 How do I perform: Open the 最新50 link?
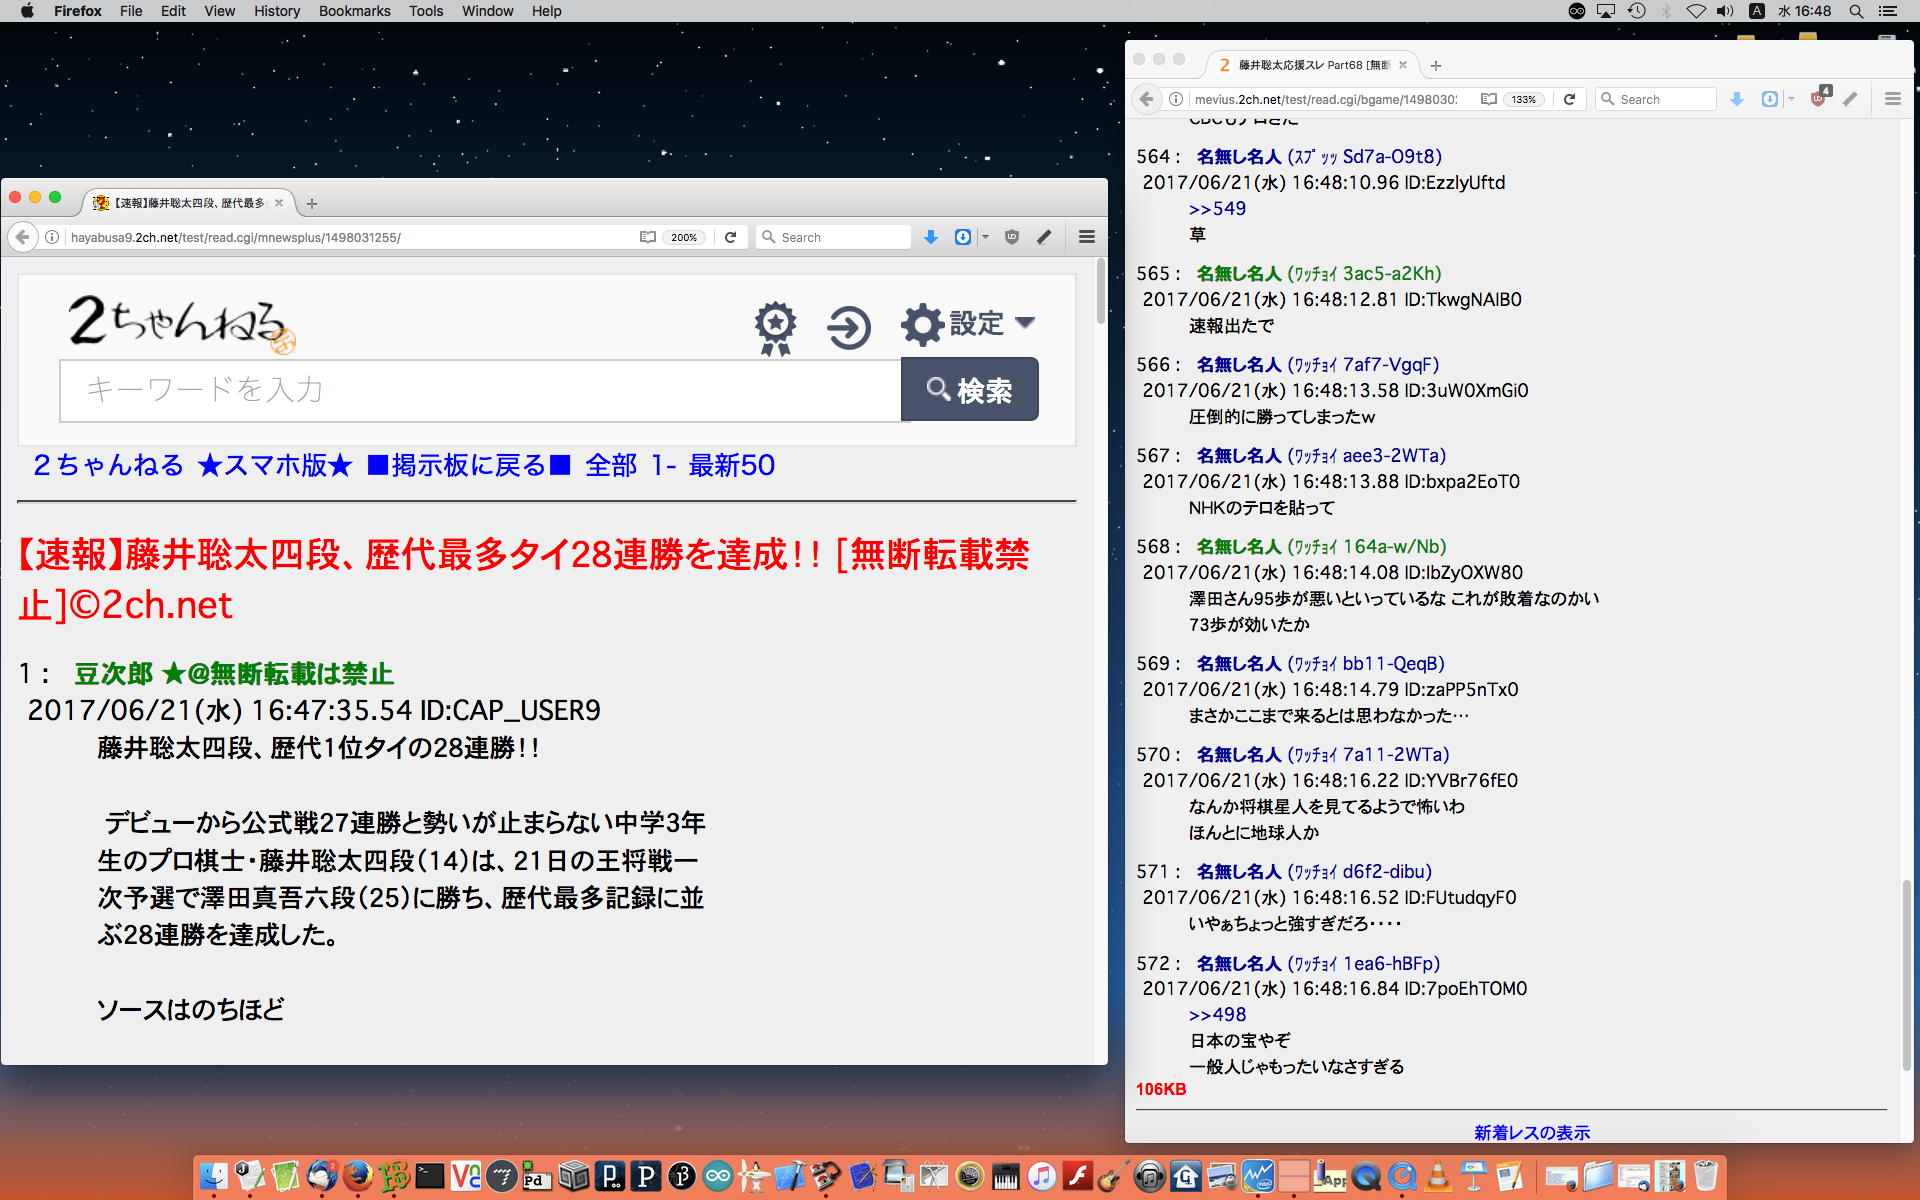[731, 465]
